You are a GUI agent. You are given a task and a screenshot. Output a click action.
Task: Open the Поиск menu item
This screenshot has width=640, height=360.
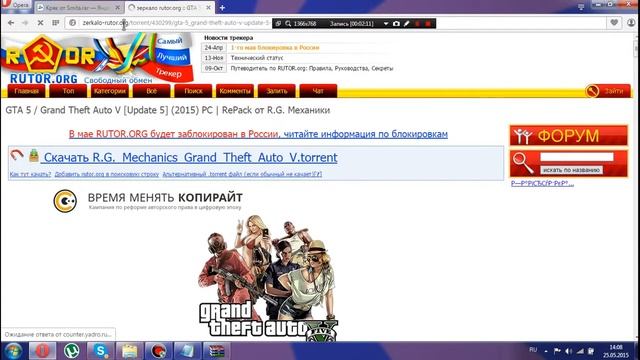(x=193, y=91)
